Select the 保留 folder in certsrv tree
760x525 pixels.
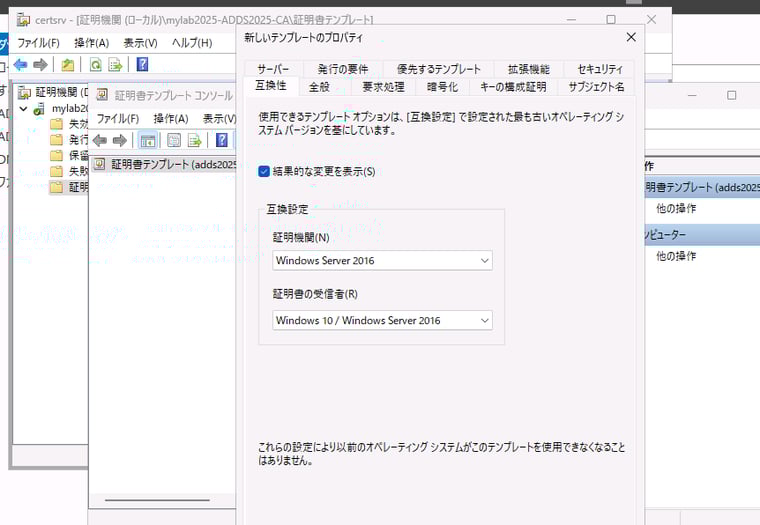pos(69,155)
